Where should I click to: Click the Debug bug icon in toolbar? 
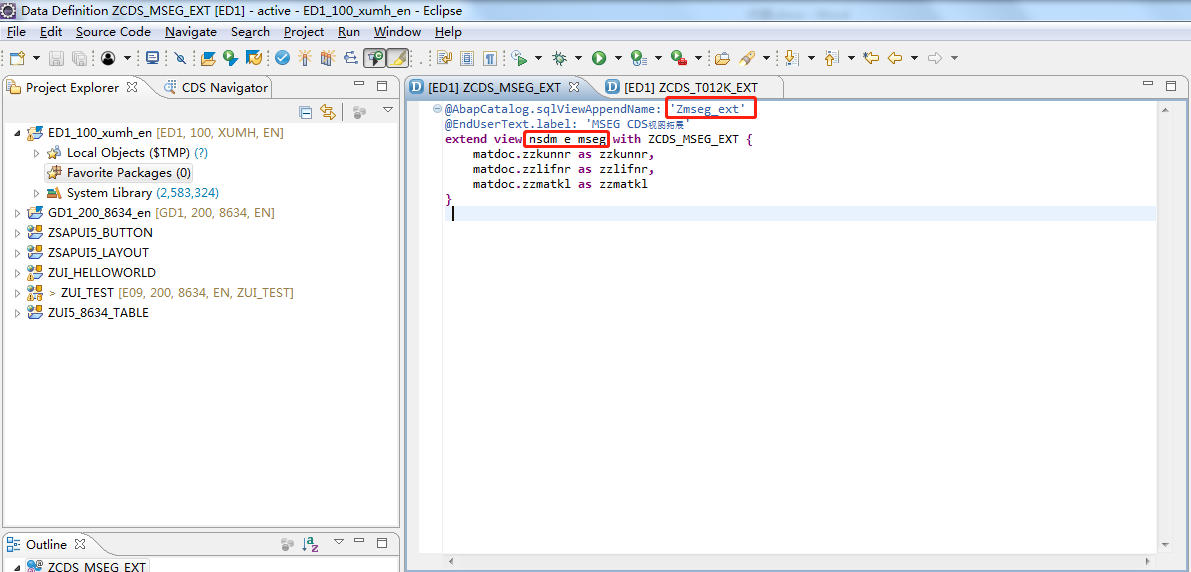[559, 58]
